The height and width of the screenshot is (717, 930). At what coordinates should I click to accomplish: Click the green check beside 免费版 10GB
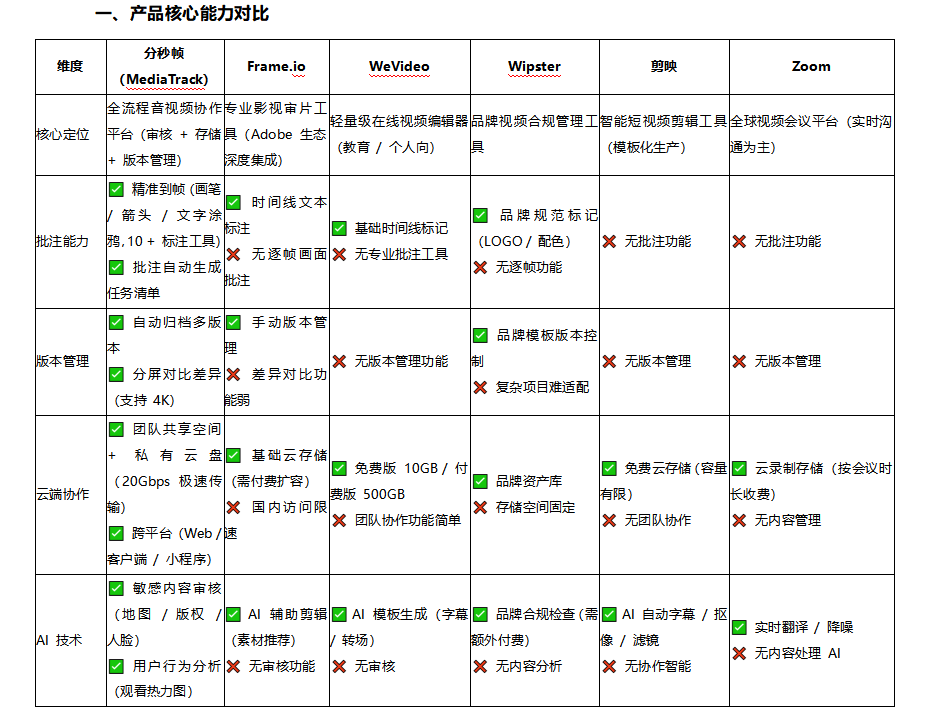tap(339, 468)
